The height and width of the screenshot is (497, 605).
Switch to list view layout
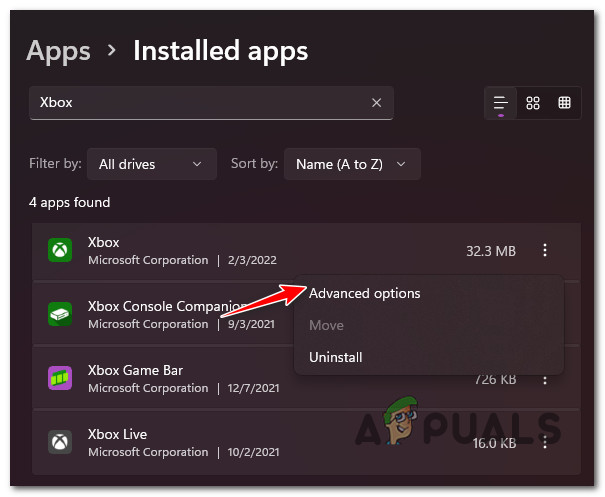coord(501,103)
